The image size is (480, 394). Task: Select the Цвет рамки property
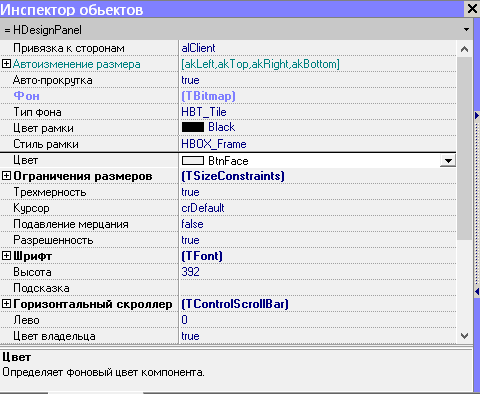[x=43, y=128]
